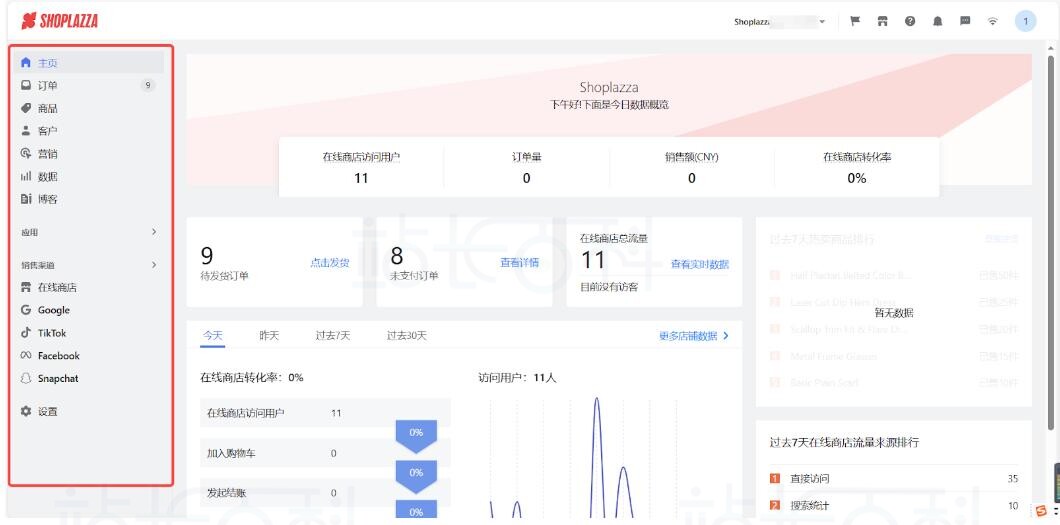
Task: Open the Shoplazza store selector dropdown
Action: point(779,22)
